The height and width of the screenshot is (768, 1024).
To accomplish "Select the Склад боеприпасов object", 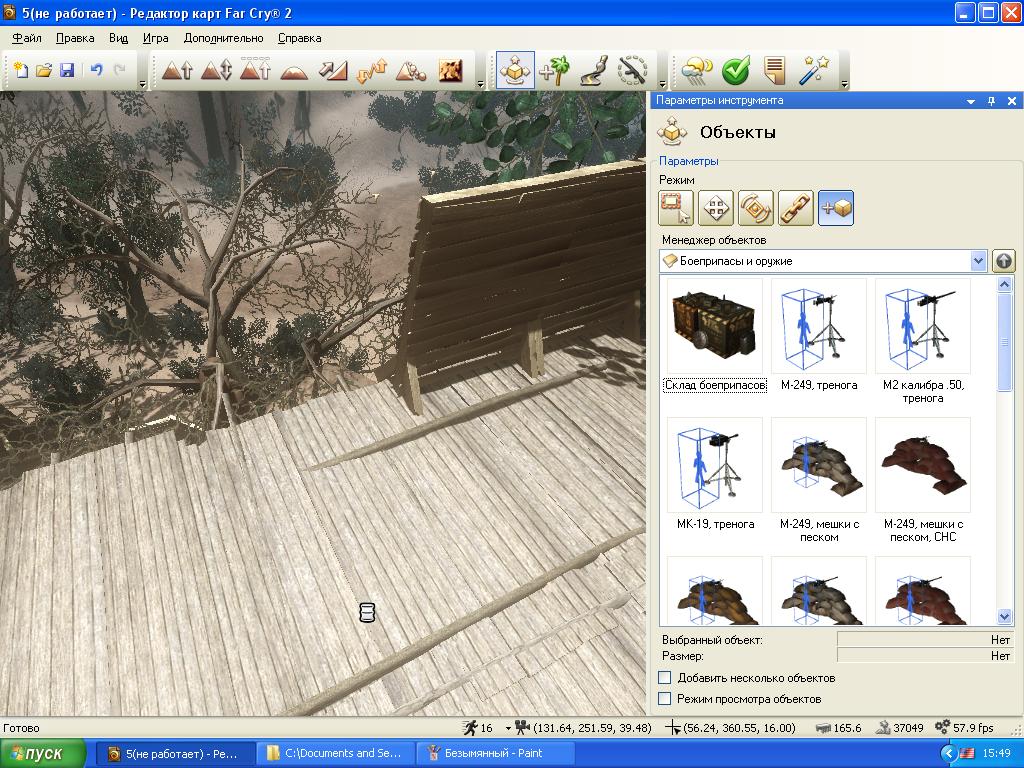I will [x=714, y=336].
